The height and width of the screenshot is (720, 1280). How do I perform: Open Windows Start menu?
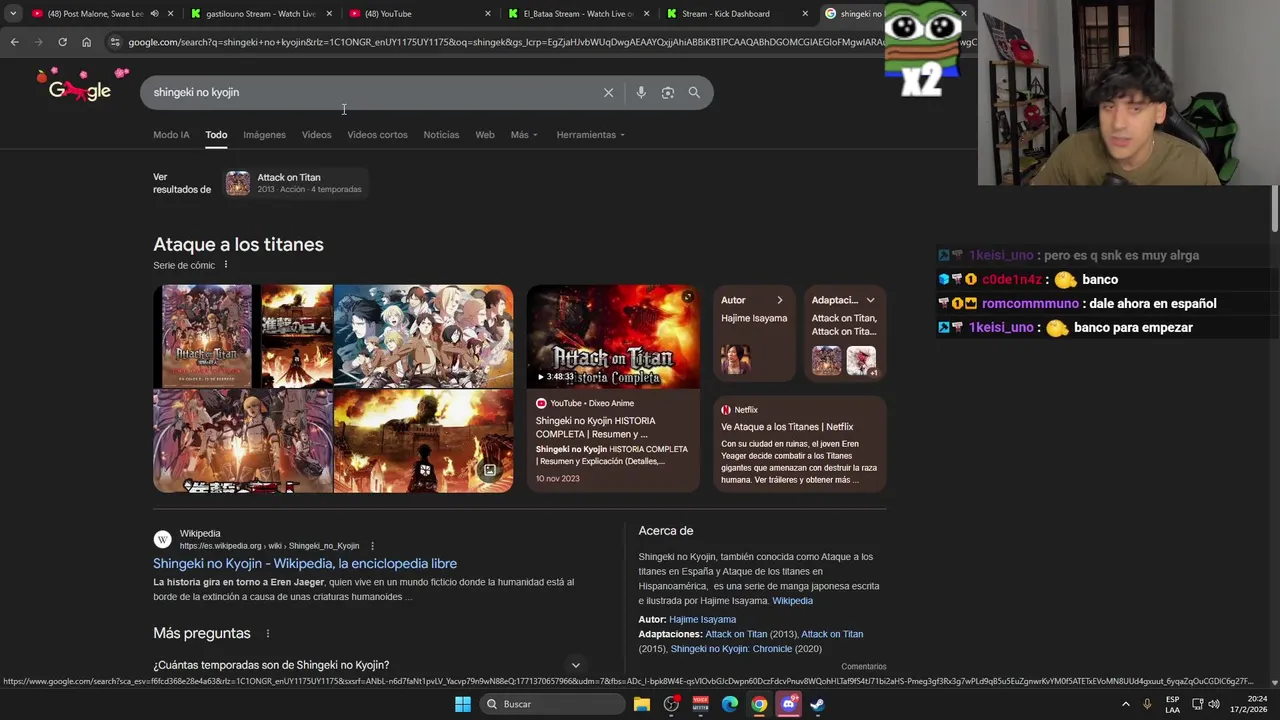pyautogui.click(x=463, y=704)
